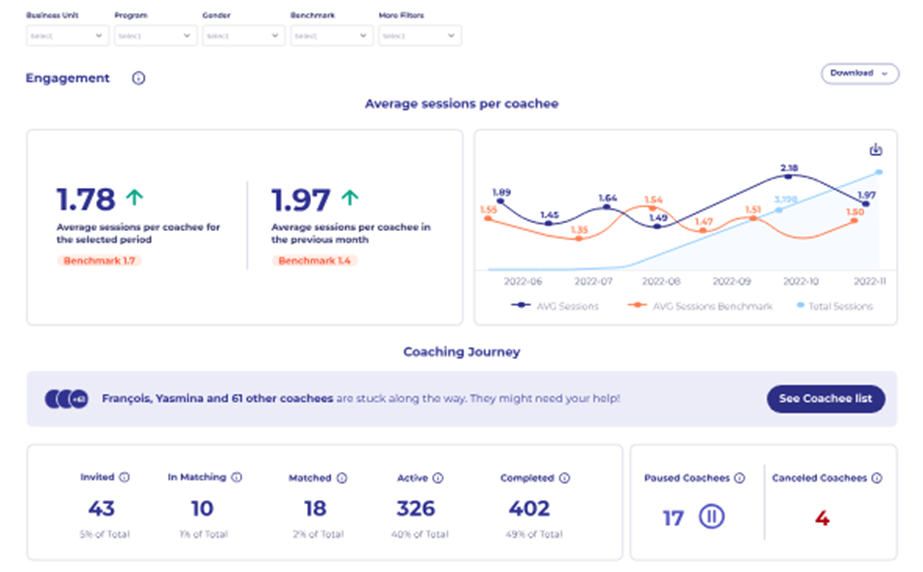Viewport: 923px width, 572px height.
Task: Show info for the Invited metric
Action: (x=124, y=477)
